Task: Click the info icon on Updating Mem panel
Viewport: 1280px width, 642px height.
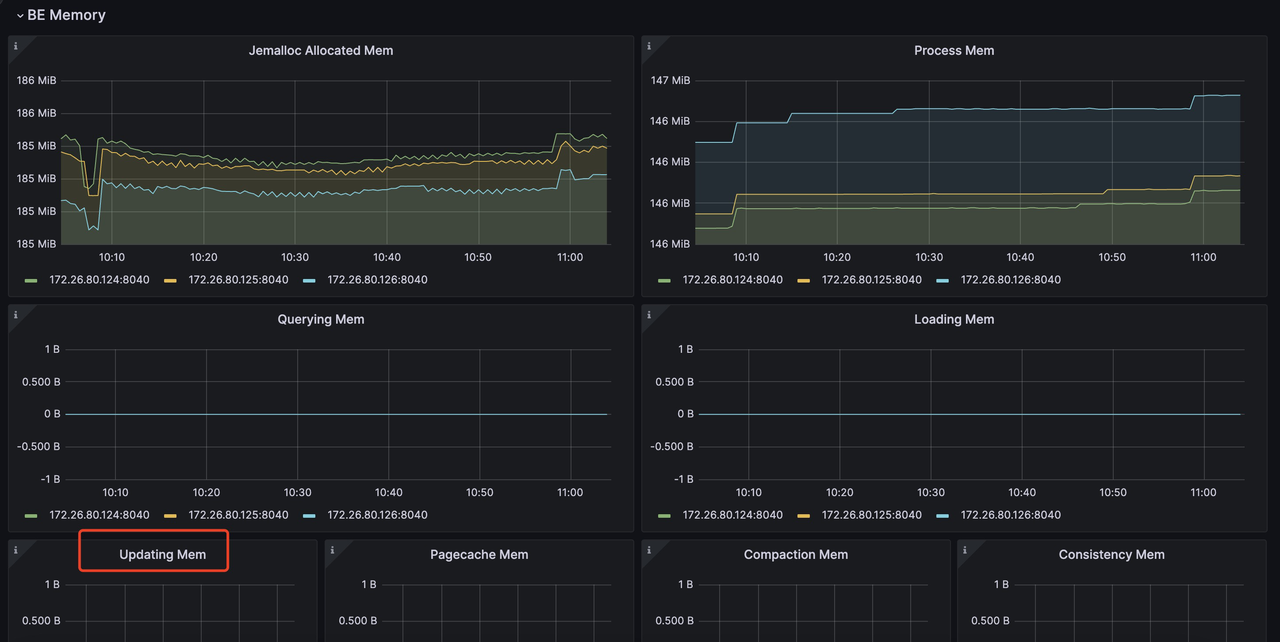Action: 15,549
